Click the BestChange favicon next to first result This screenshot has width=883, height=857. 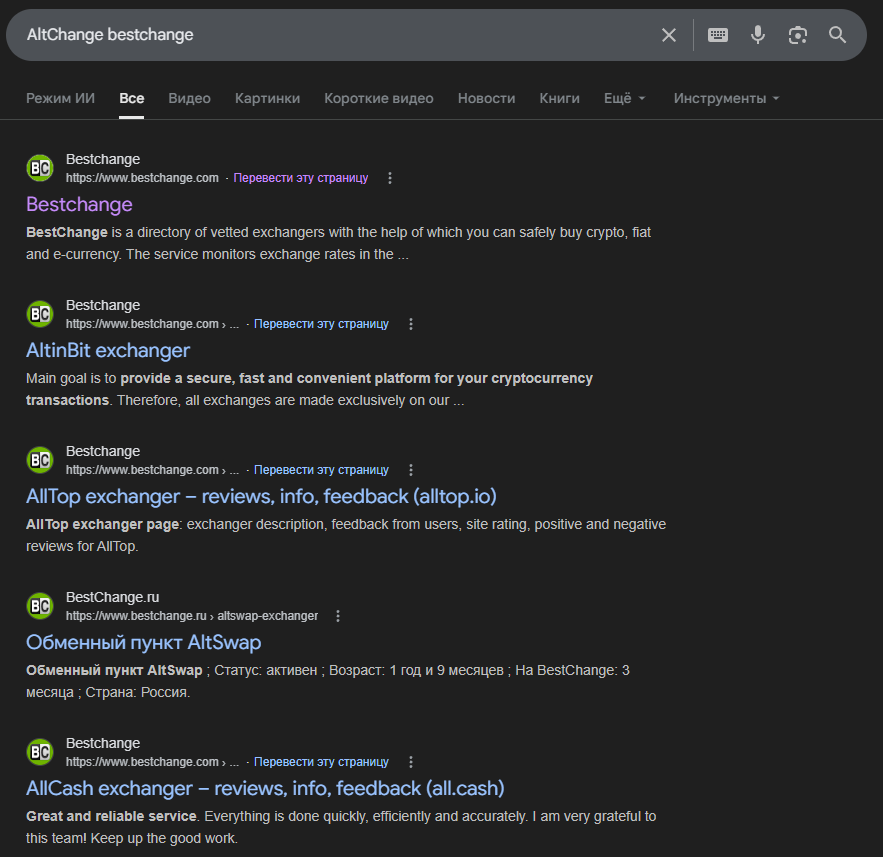(39, 167)
